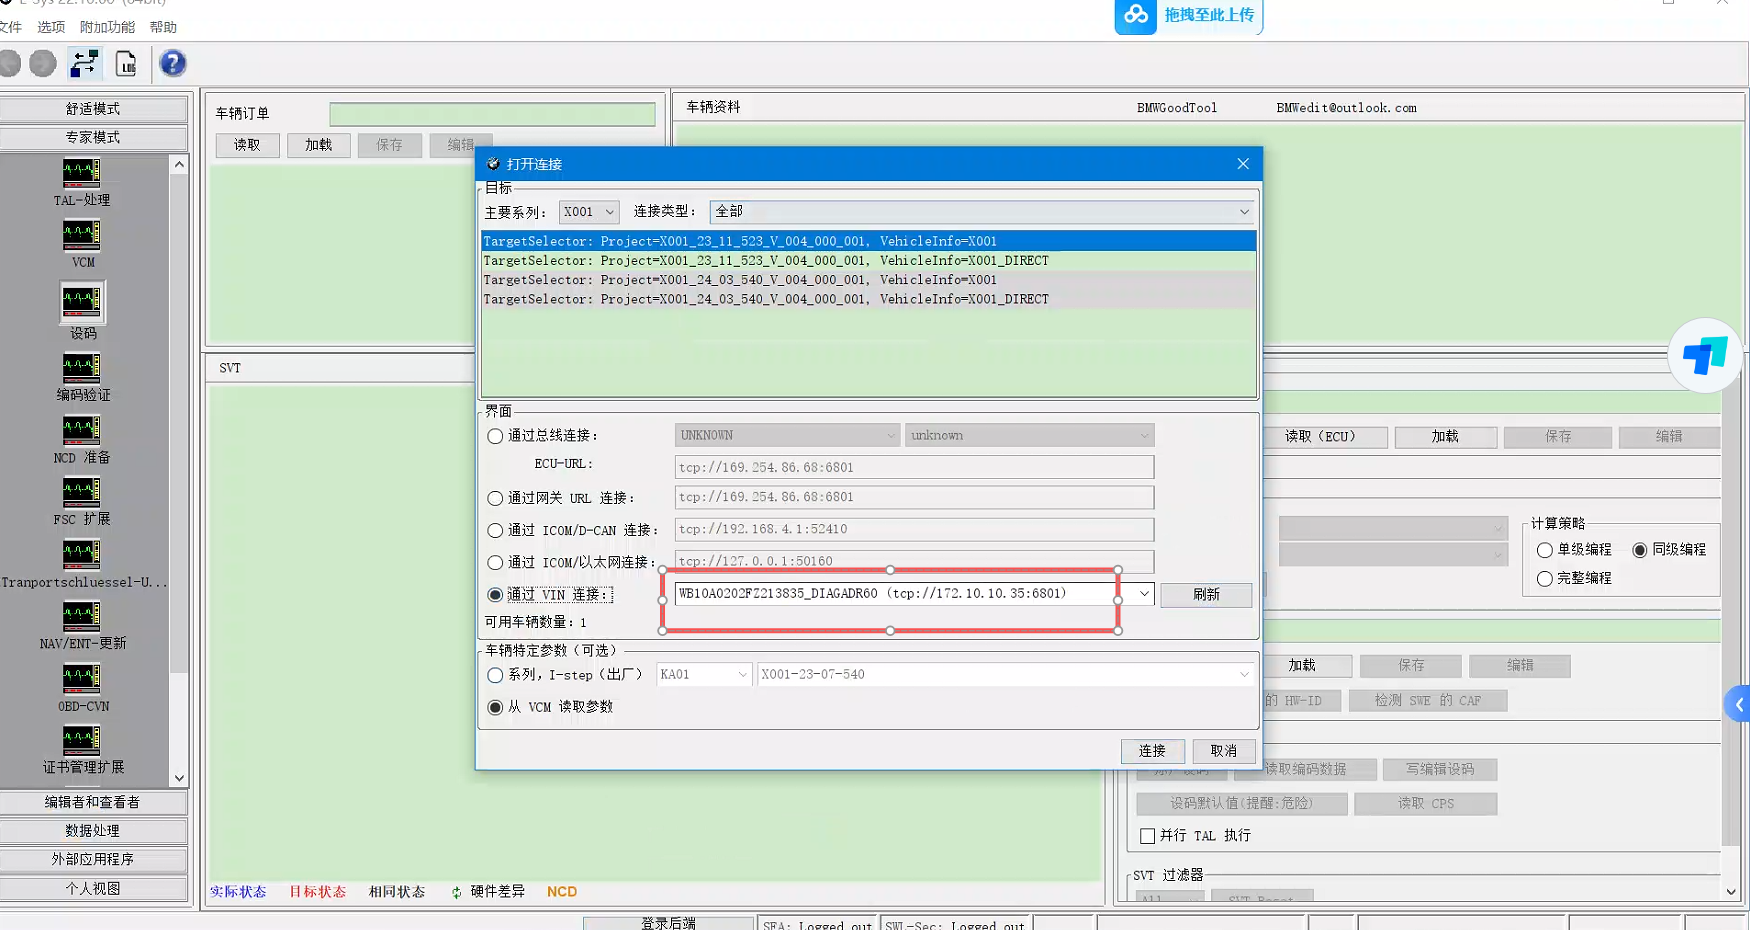The width and height of the screenshot is (1750, 930).
Task: Click the connect toolbar icon
Action: [x=84, y=64]
